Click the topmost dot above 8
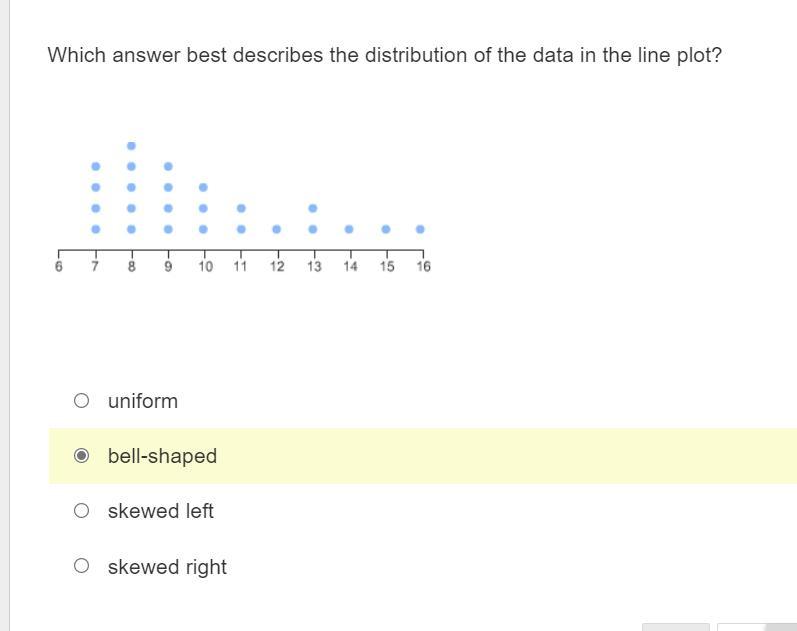Viewport: 797px width, 631px height. pos(131,146)
